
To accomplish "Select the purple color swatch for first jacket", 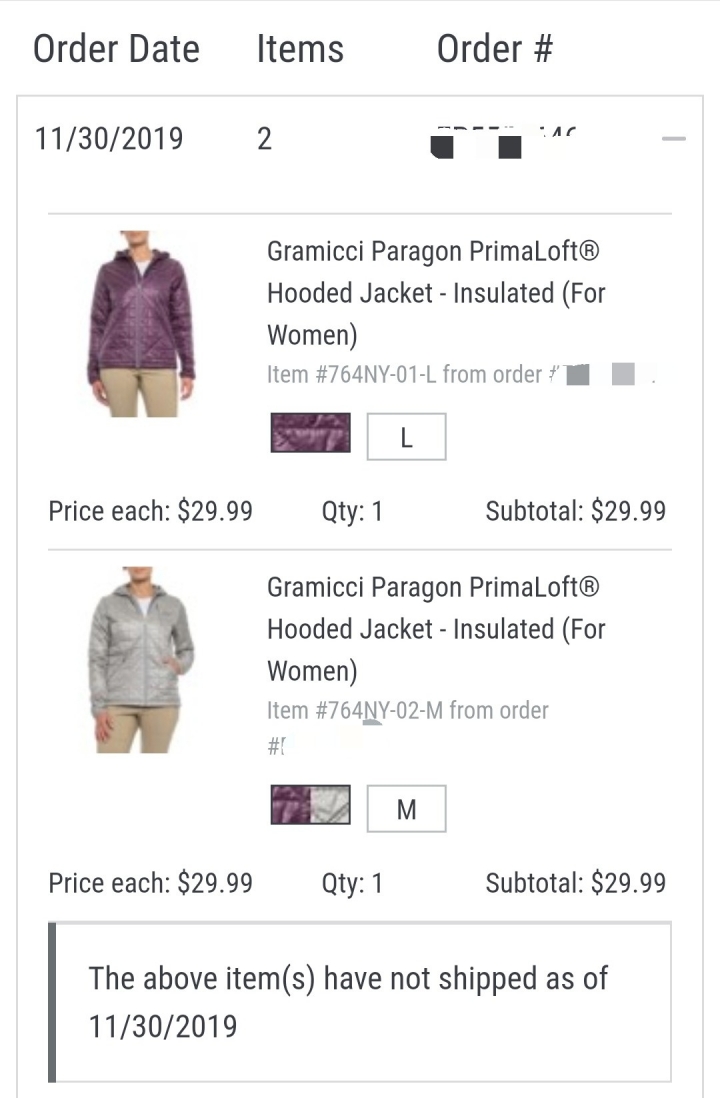I will click(x=310, y=433).
